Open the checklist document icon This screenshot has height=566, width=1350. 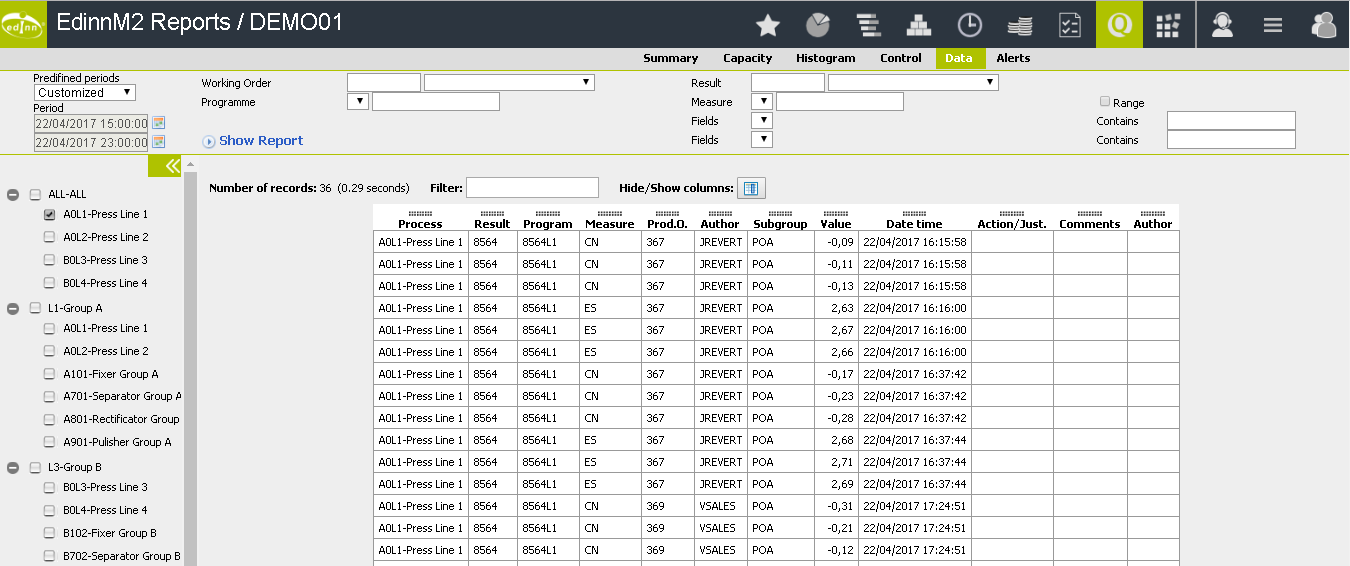[x=1069, y=25]
